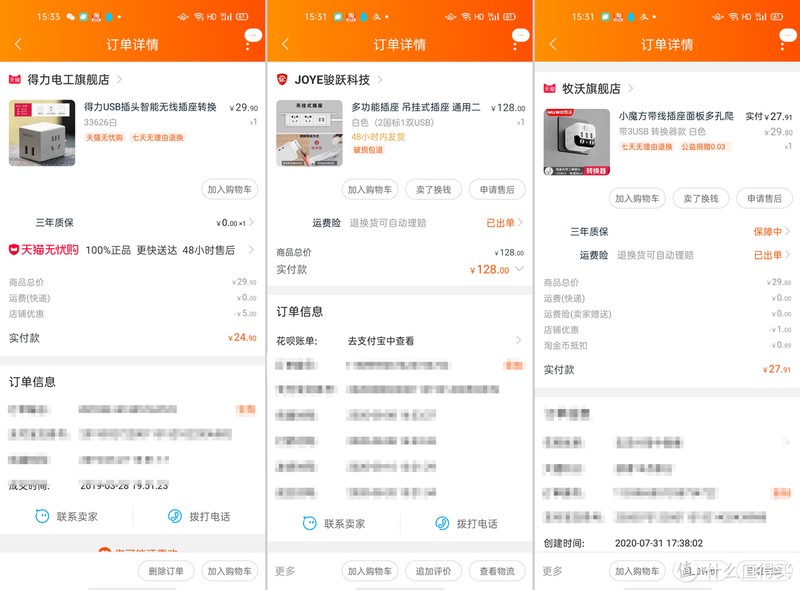This screenshot has height=590, width=800.
Task: Tap the shield logo beside JOYE骏跃科技
Action: coord(282,80)
